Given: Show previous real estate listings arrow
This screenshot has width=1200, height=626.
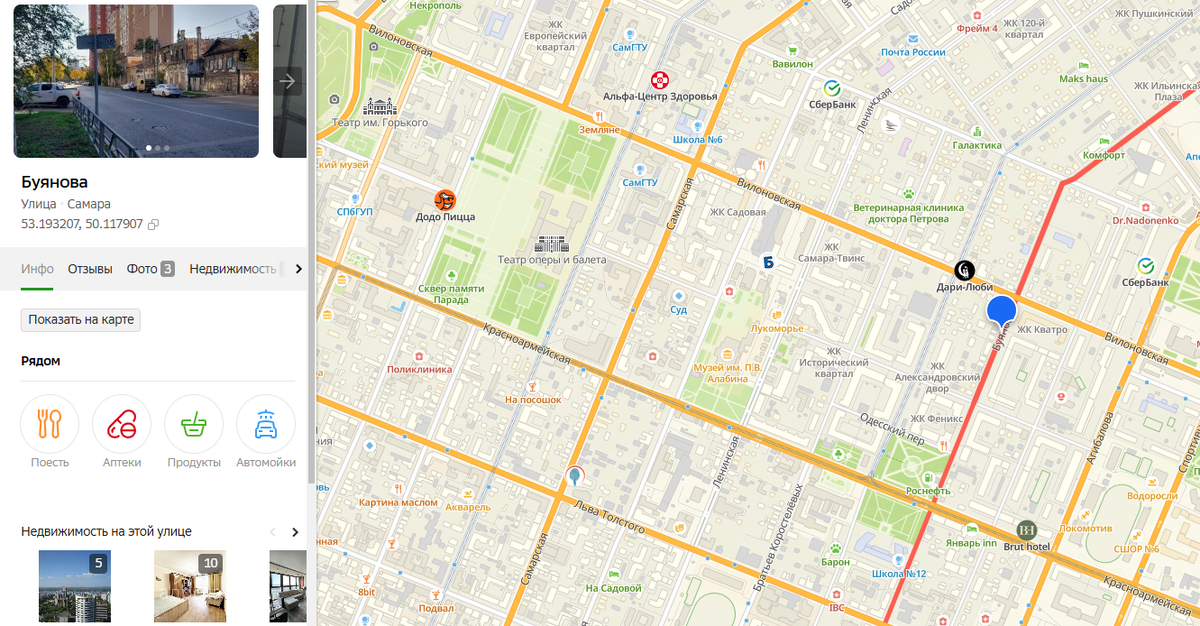Looking at the screenshot, I should click(x=271, y=532).
